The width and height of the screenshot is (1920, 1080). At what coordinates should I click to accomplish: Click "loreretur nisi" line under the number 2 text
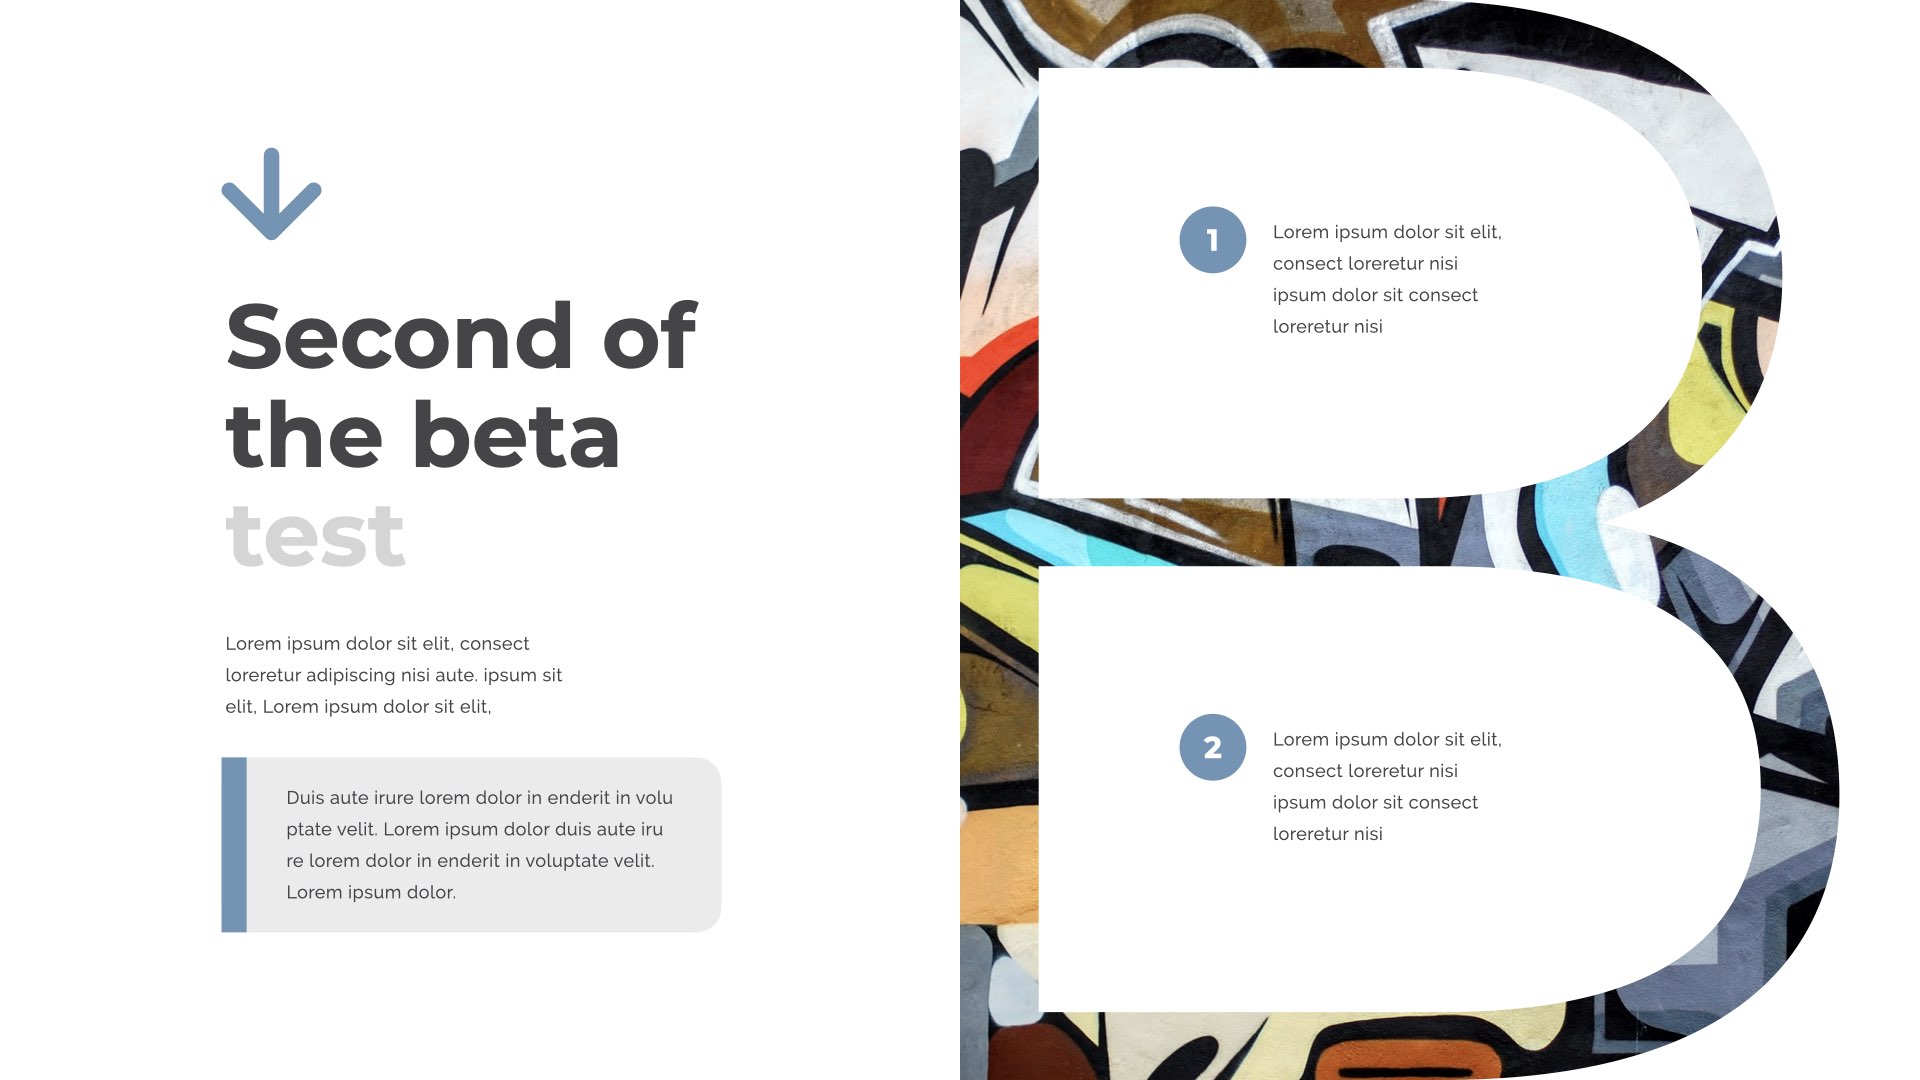tap(1327, 834)
